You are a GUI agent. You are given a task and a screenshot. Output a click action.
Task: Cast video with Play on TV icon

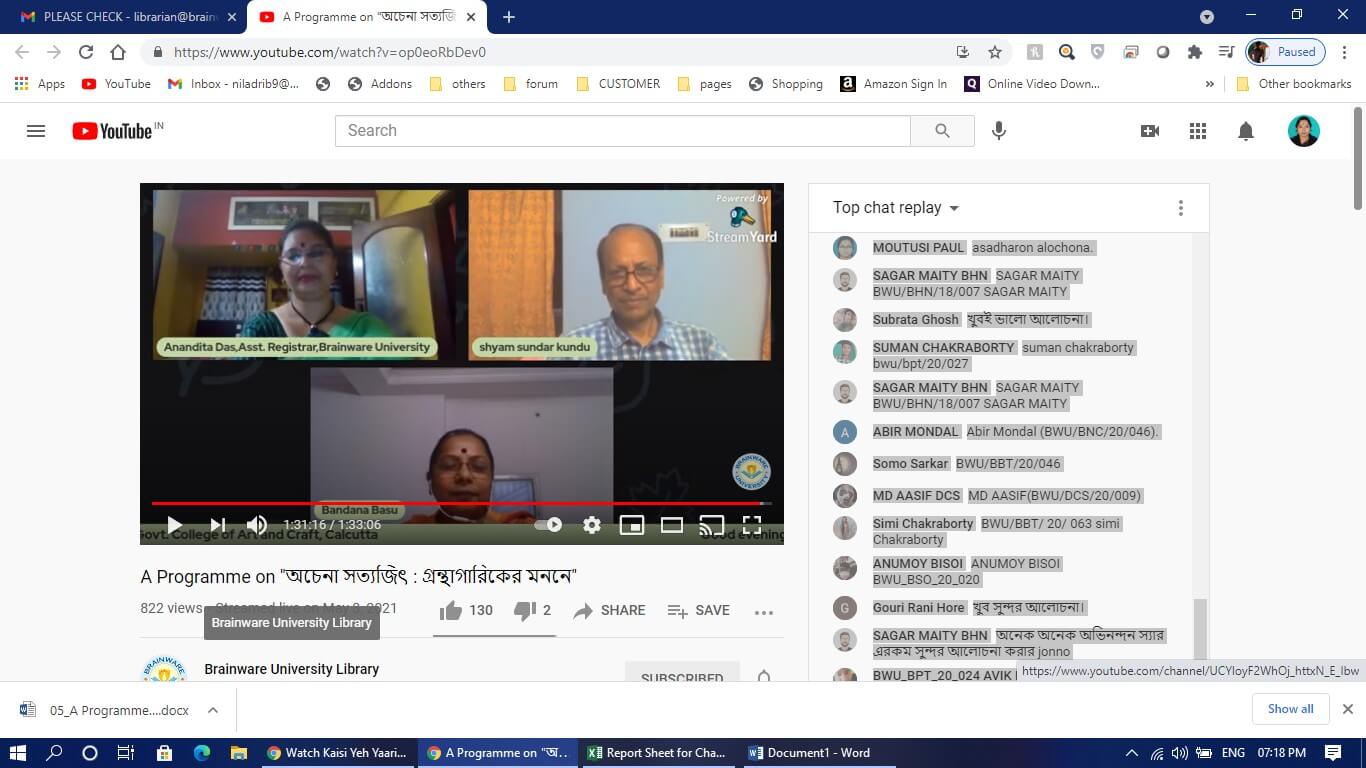(x=712, y=525)
